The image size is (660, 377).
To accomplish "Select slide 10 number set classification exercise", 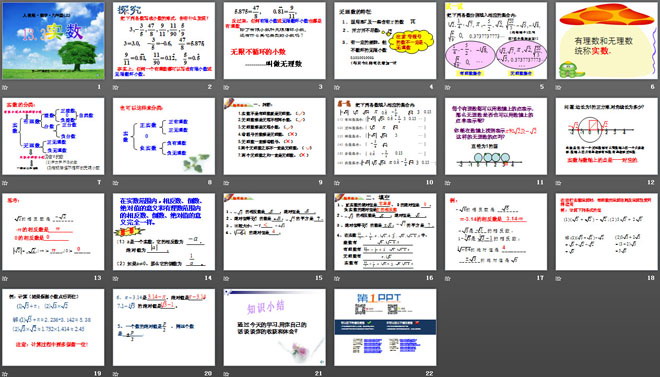I will (x=385, y=136).
